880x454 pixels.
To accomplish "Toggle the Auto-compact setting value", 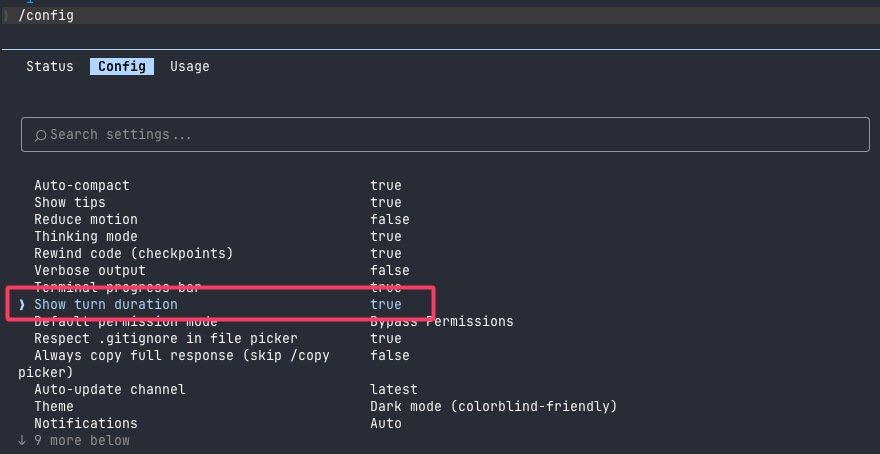I will point(386,186).
